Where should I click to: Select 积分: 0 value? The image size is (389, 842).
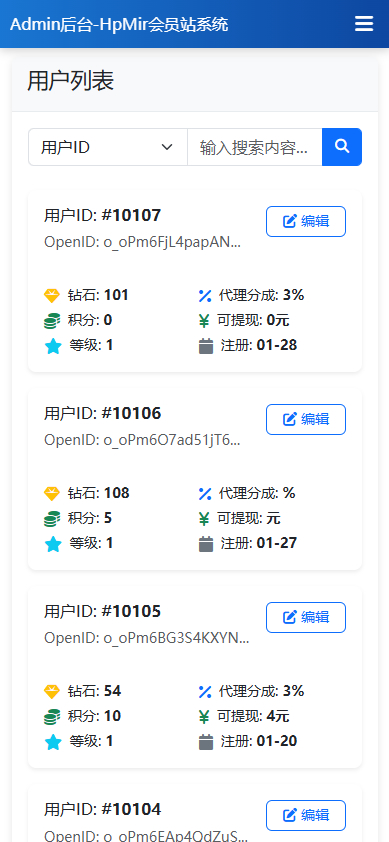tap(90, 320)
